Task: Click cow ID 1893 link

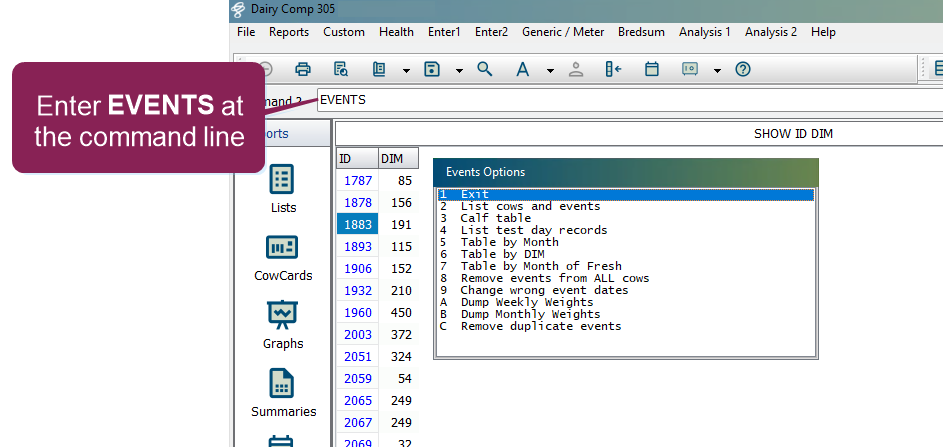Action: click(357, 246)
